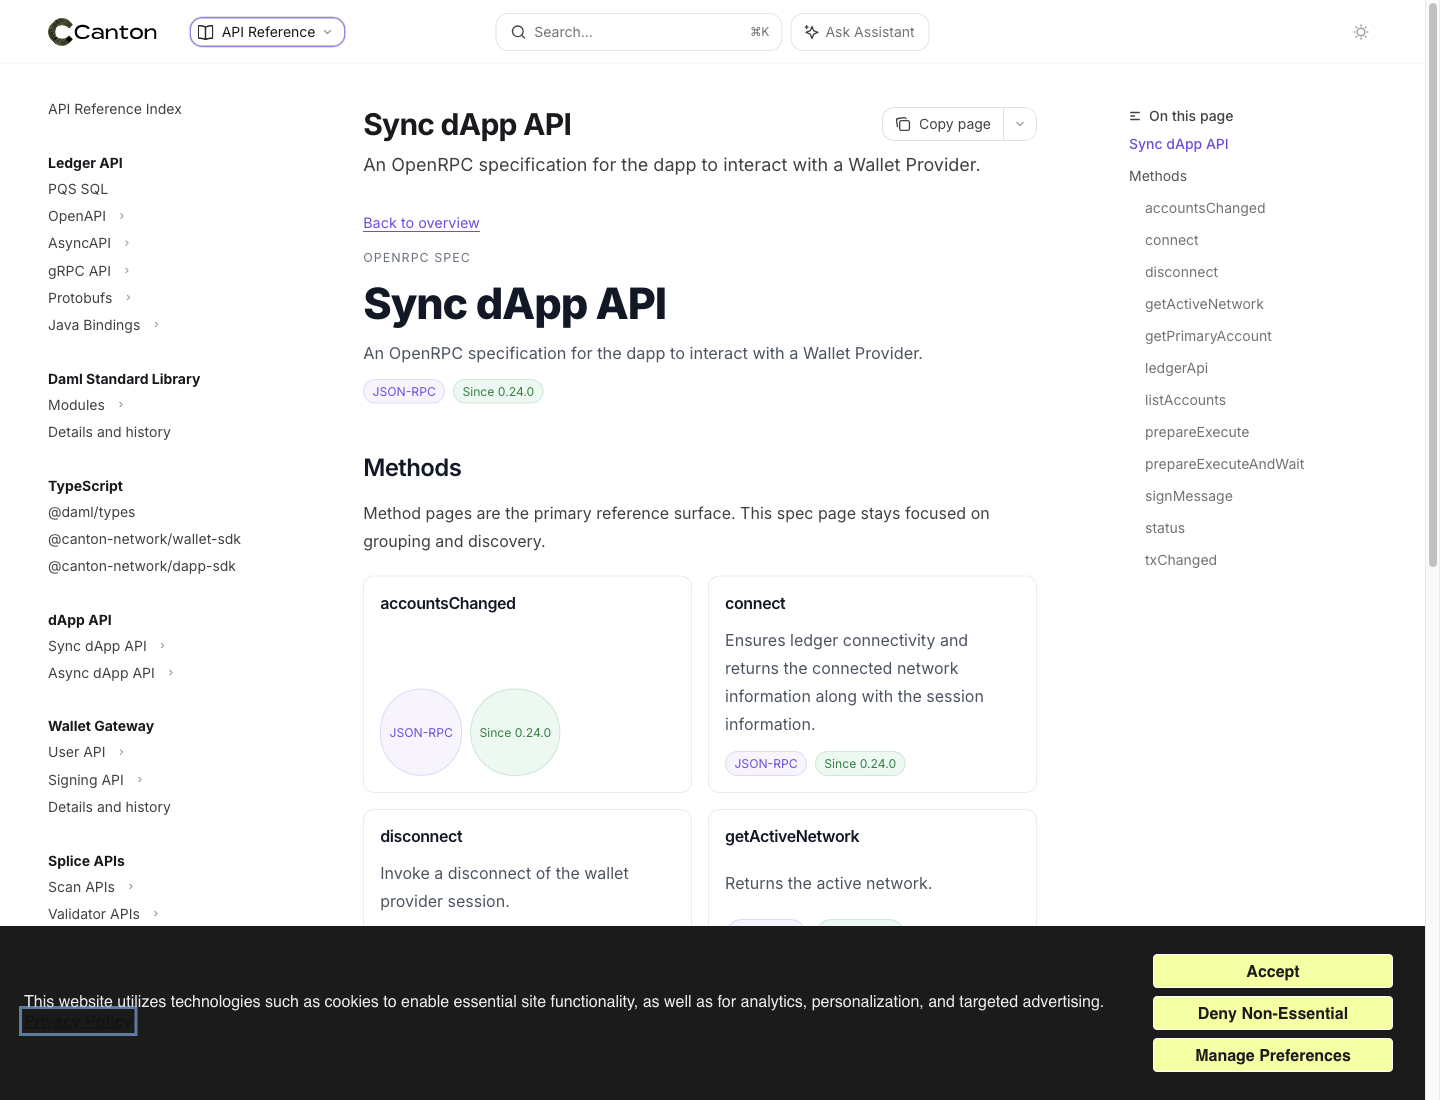Click the search magnifier icon
This screenshot has height=1100, width=1440.
[x=518, y=32]
